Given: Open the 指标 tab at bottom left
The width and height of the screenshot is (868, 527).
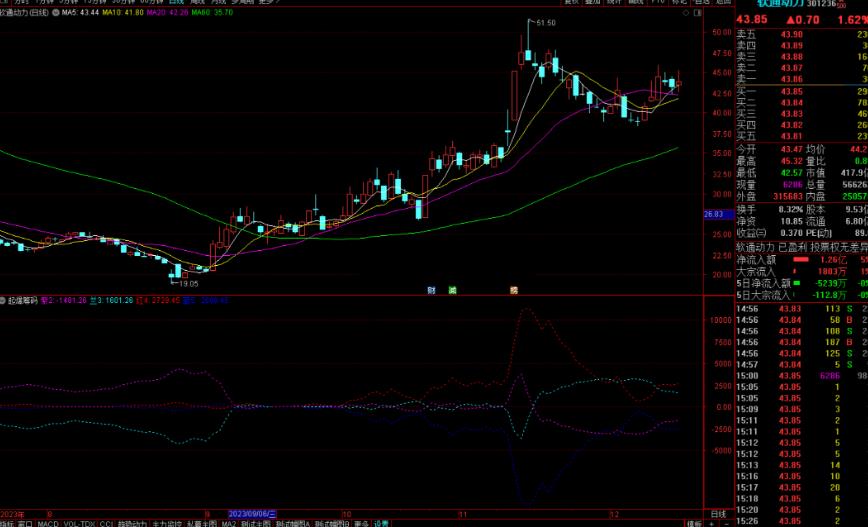Looking at the screenshot, I should click(7, 523).
